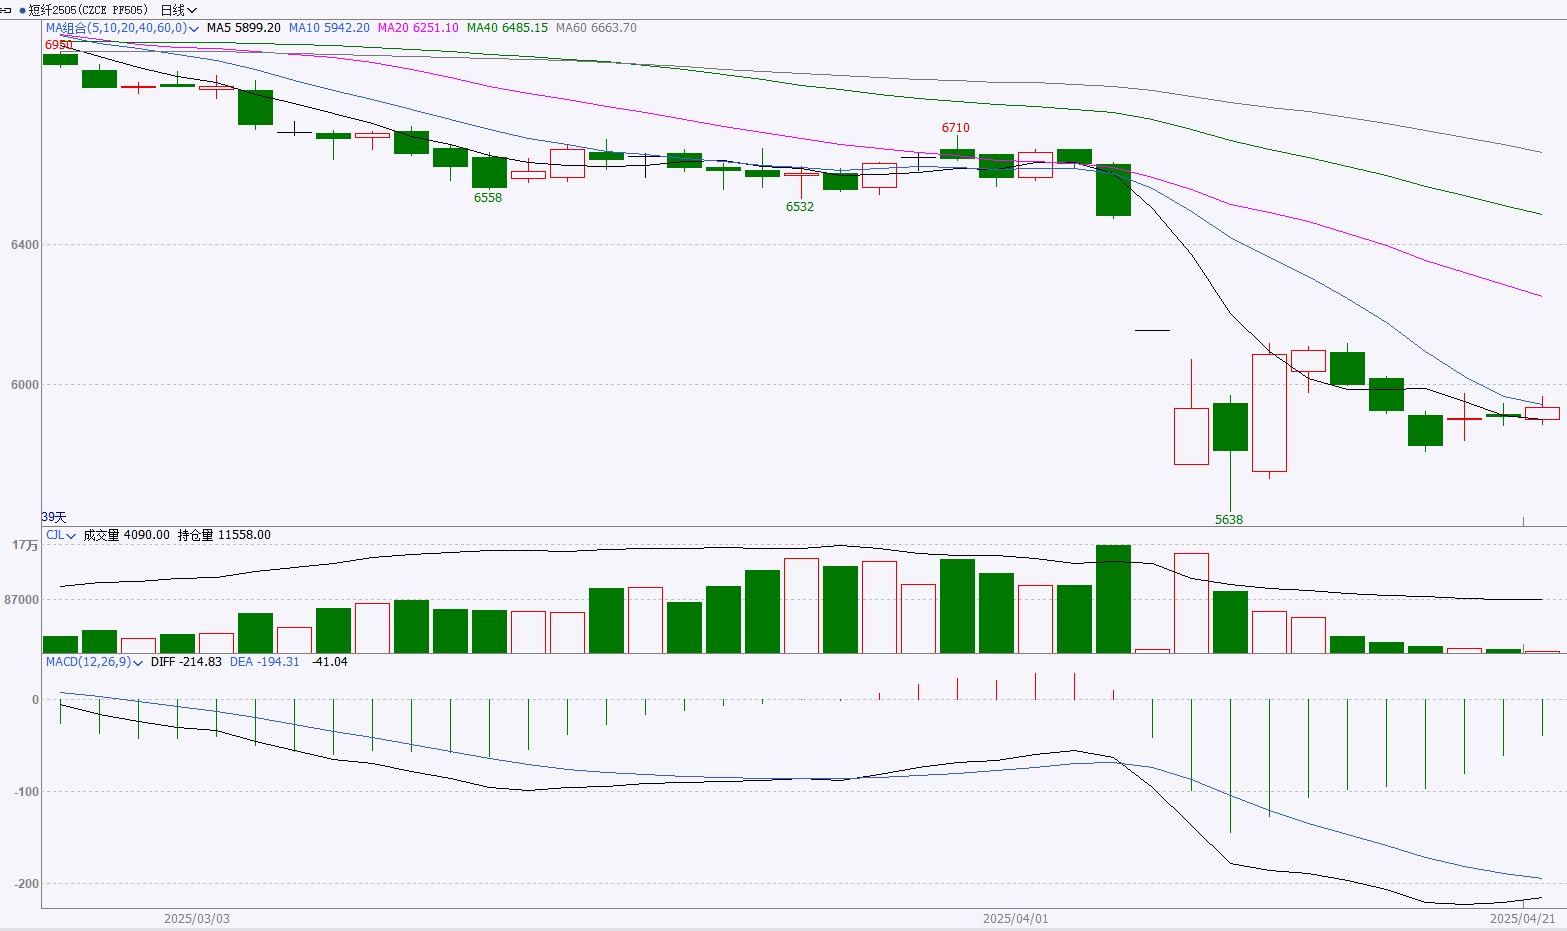The width and height of the screenshot is (1567, 931).
Task: Click the MA5 5899.20 legend label
Action: (x=243, y=28)
